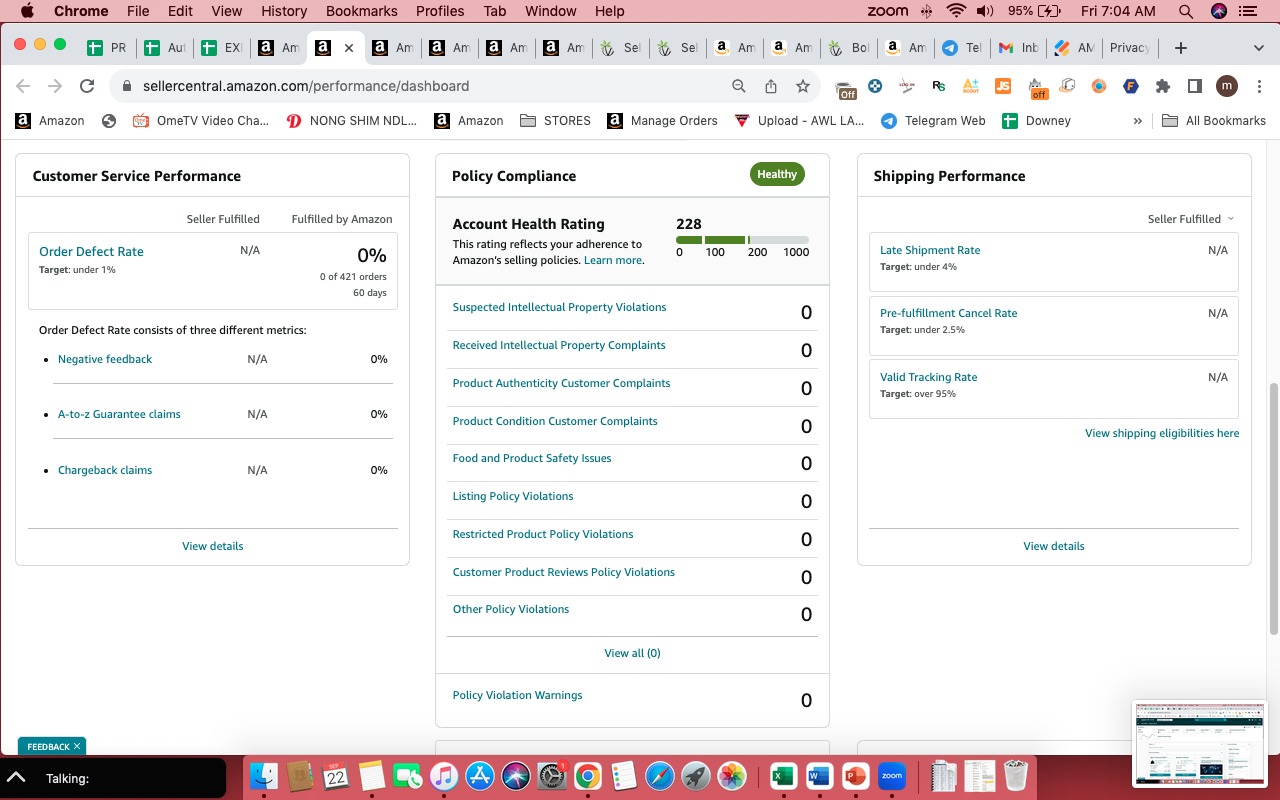The height and width of the screenshot is (800, 1280).
Task: Open the STORES bookmark folder
Action: click(x=555, y=121)
